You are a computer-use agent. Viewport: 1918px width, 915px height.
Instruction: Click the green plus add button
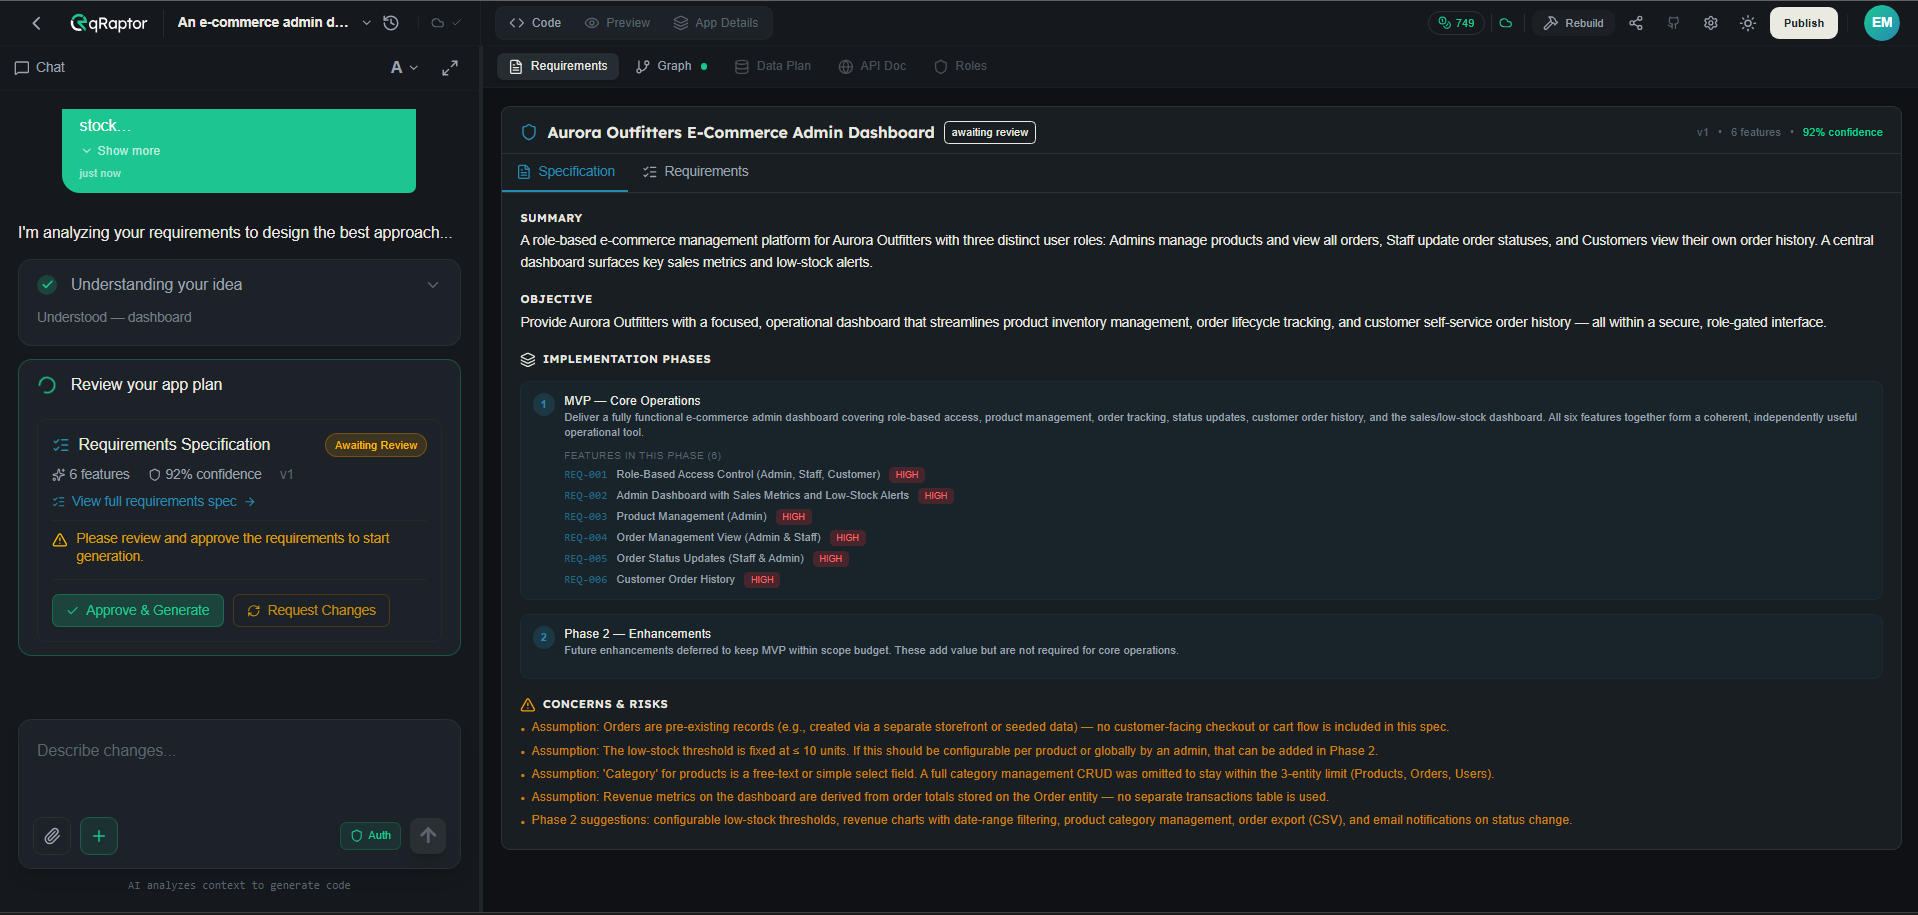[99, 836]
